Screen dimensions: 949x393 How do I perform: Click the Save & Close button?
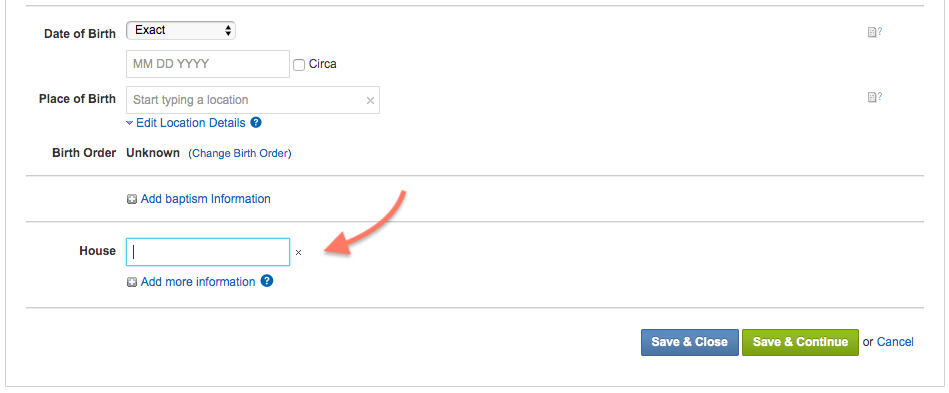tap(689, 342)
